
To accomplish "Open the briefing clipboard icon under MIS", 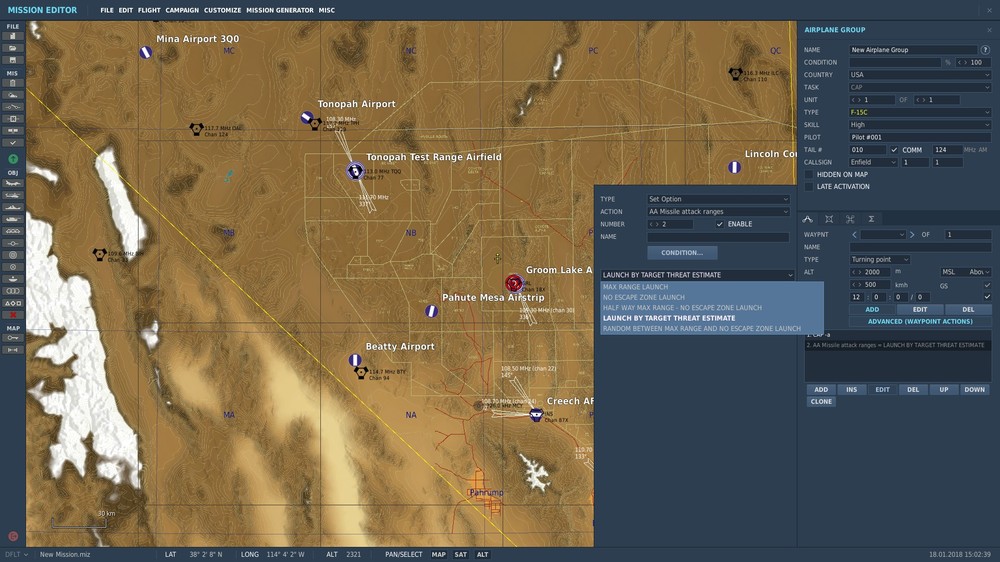I will [12, 83].
